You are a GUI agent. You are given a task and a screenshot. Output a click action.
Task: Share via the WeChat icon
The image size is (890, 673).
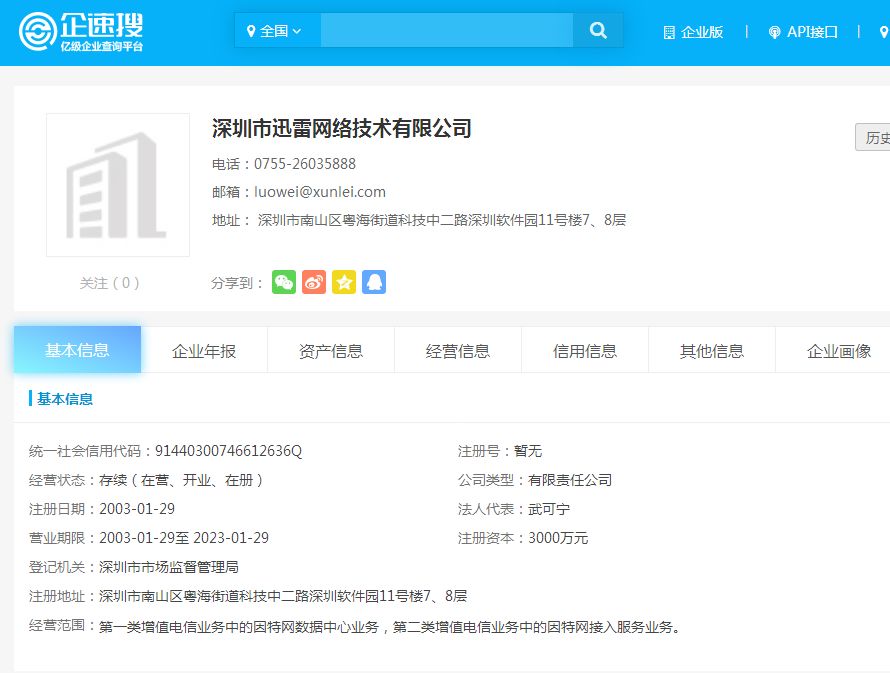[x=284, y=283]
